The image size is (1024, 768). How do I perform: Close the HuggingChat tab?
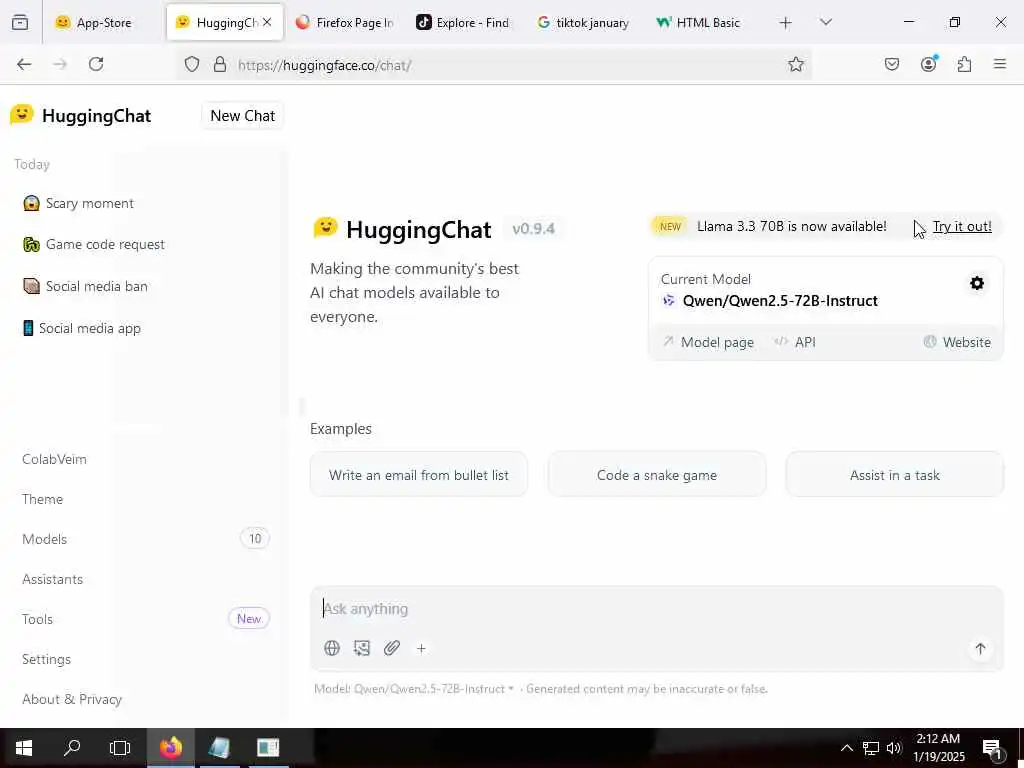[267, 22]
